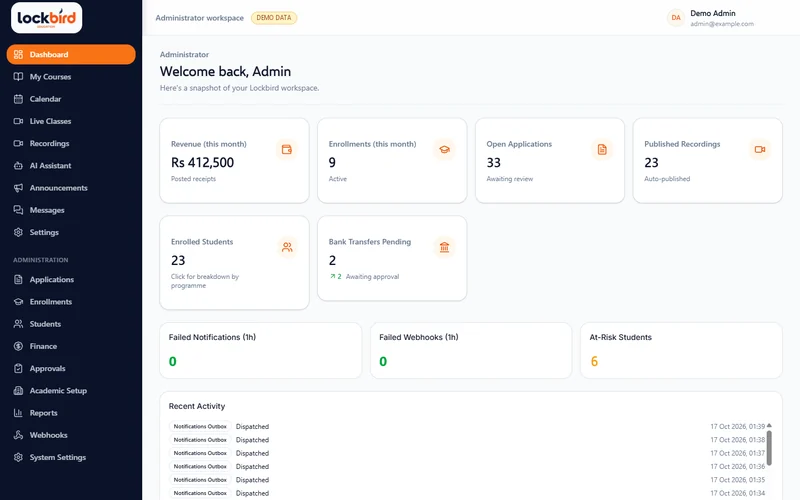Click Notifications Outbox tag dated 01:39

point(200,427)
